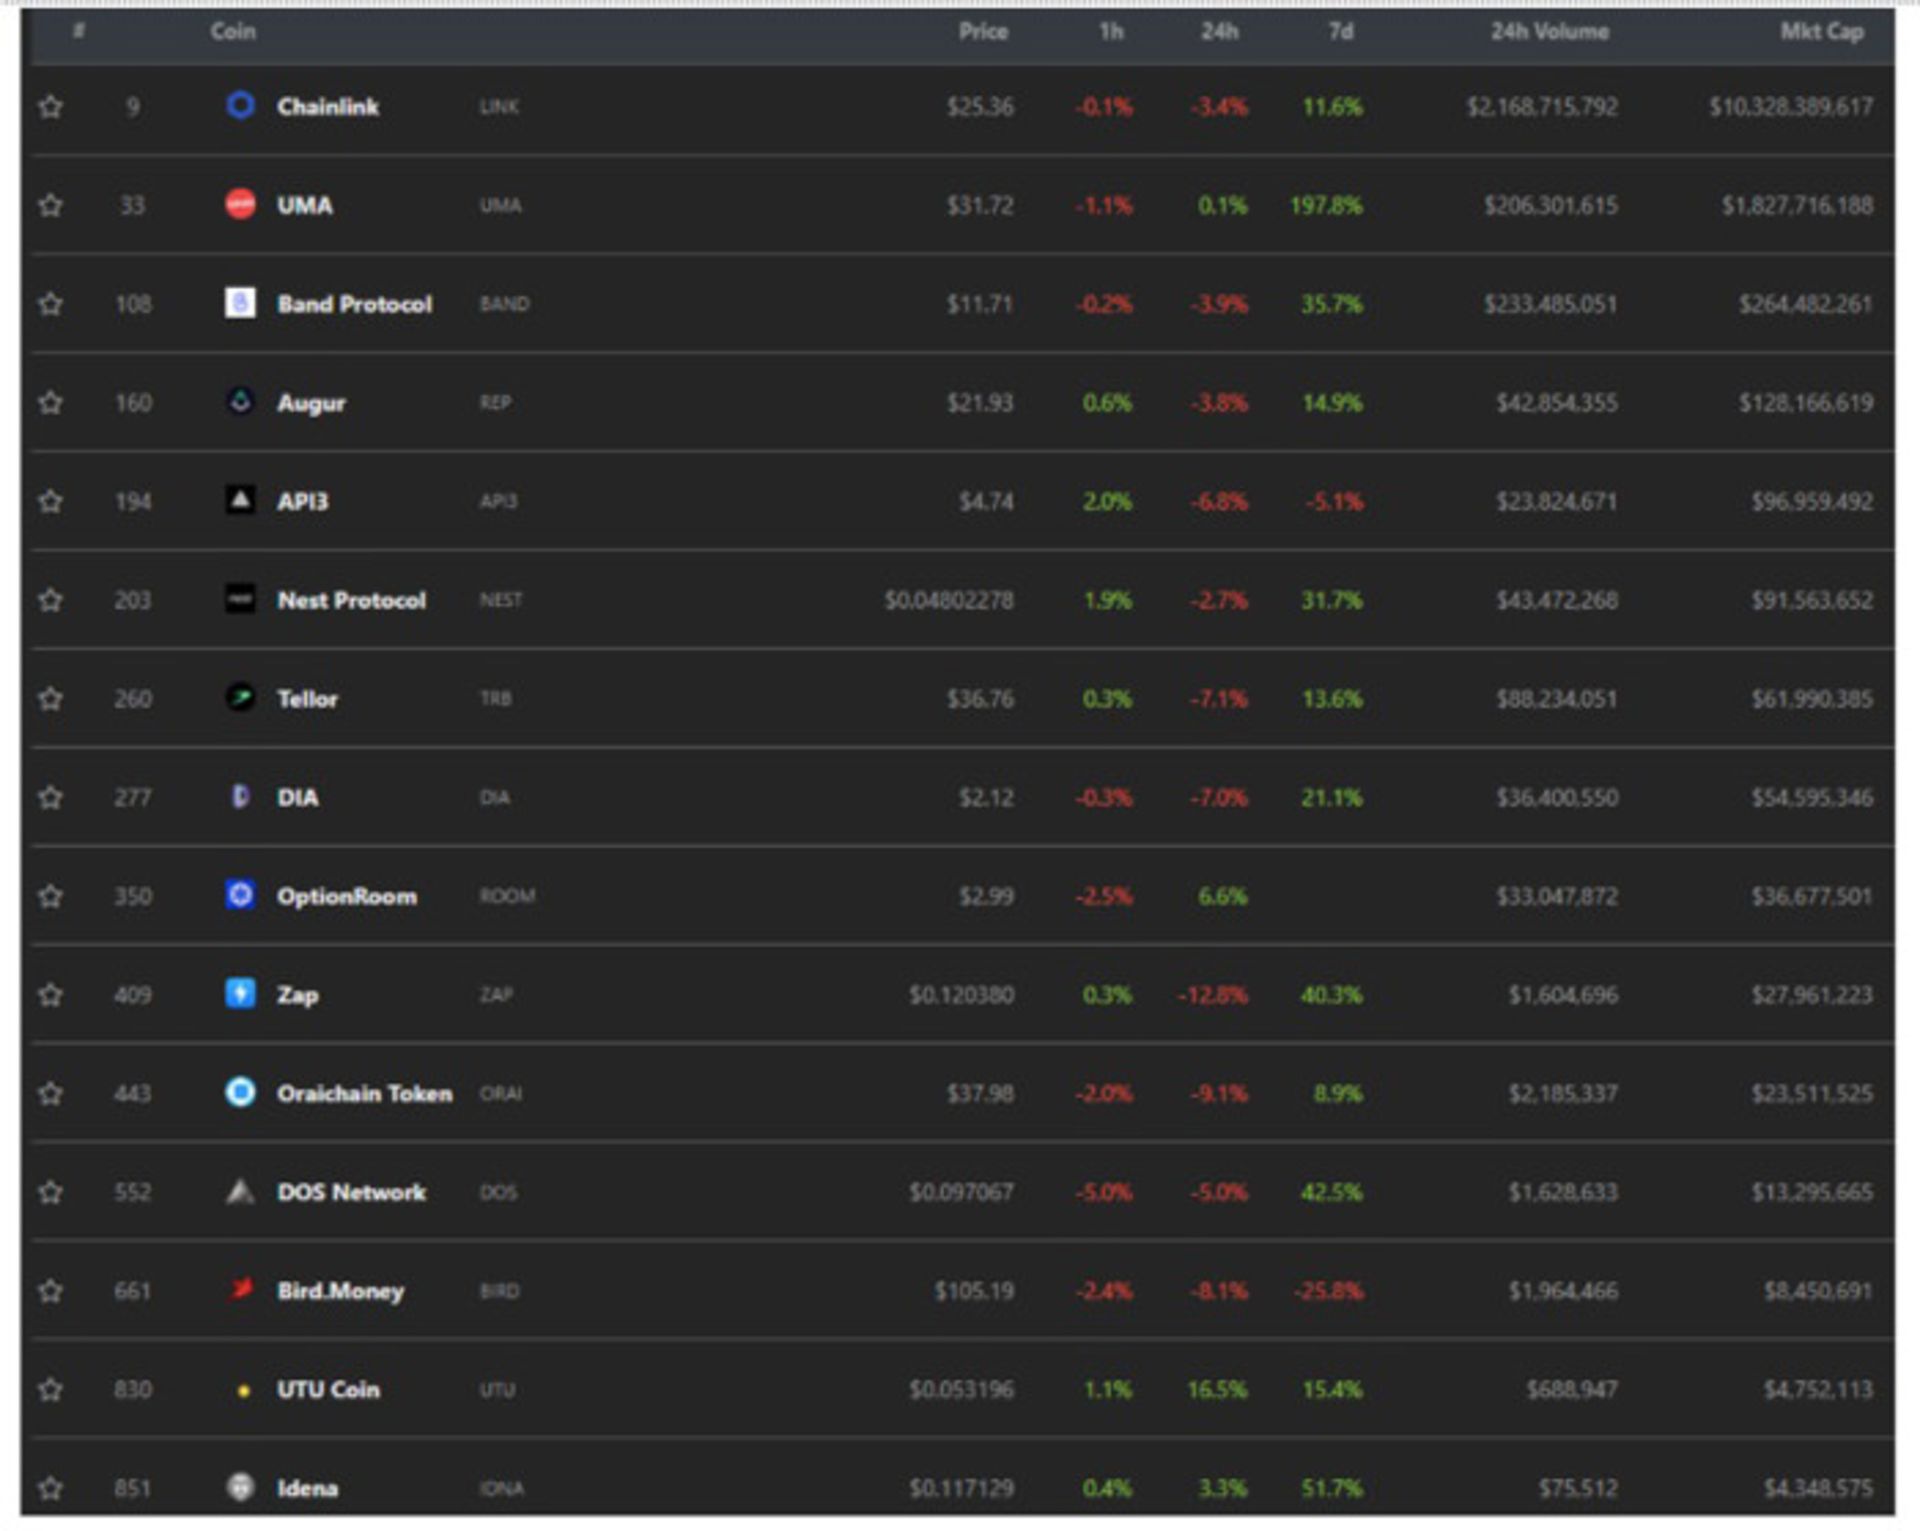Click the Zap lightning logo icon
The width and height of the screenshot is (1920, 1531).
point(240,993)
